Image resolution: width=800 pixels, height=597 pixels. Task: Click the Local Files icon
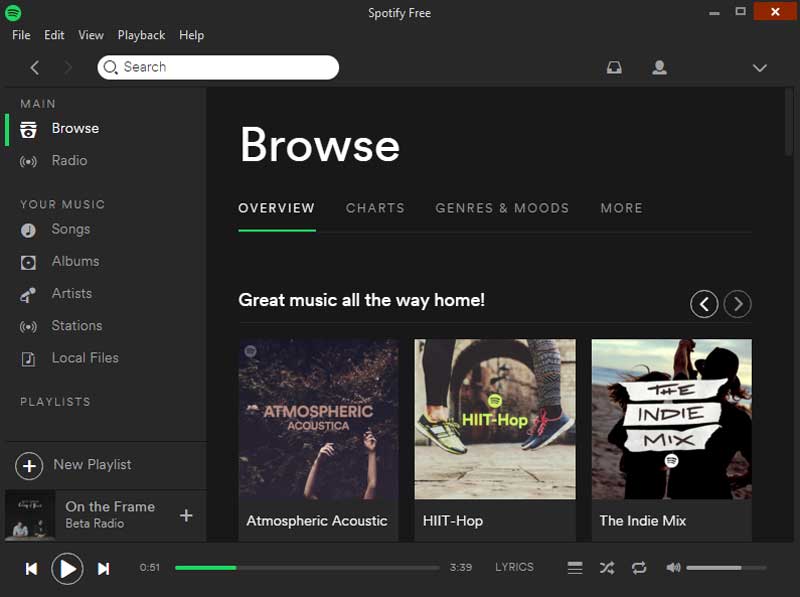(x=28, y=359)
